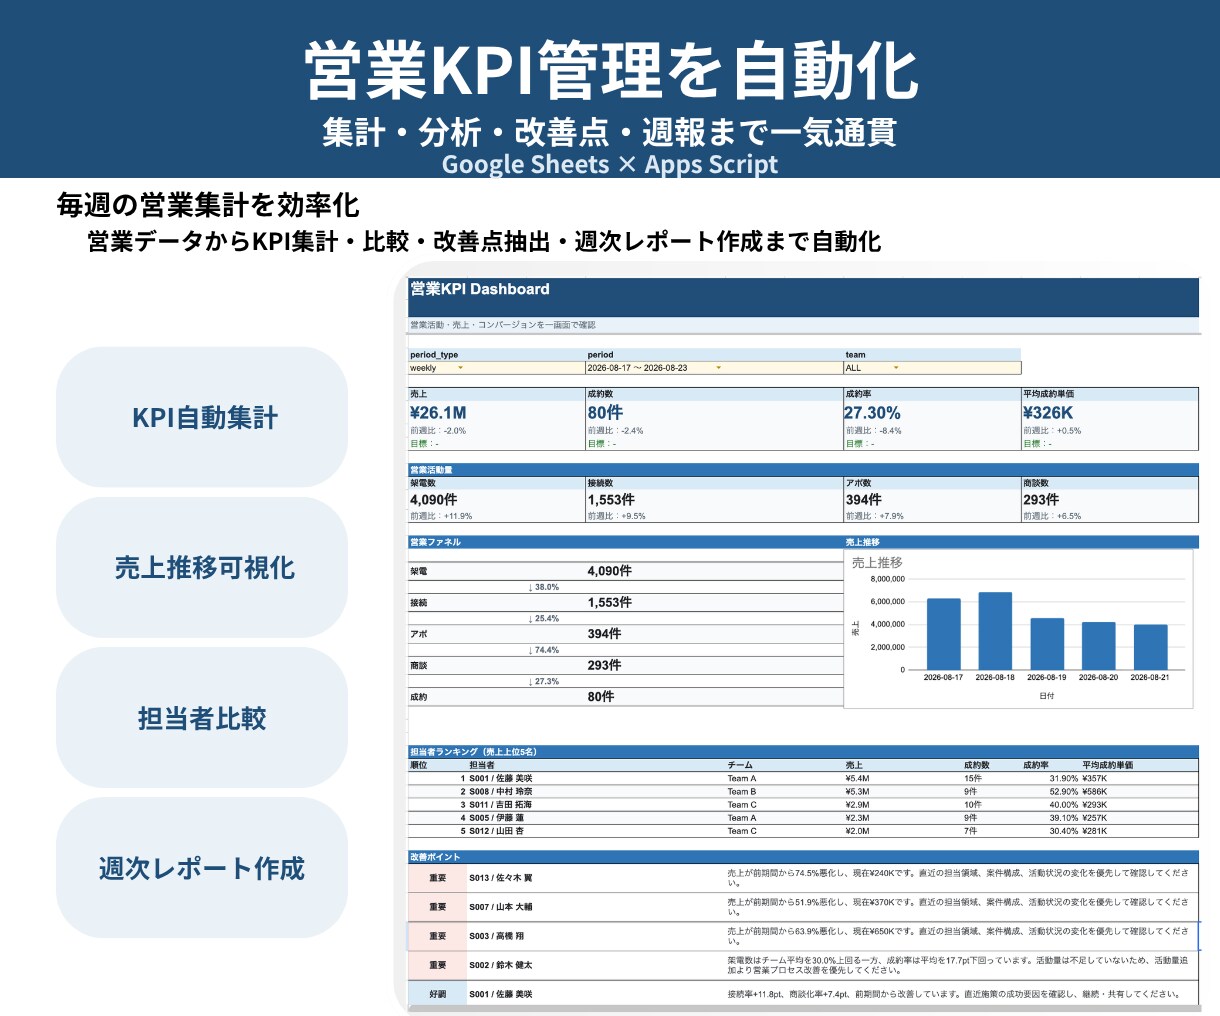1220x1016 pixels.
Task: Click the 商談数 value 293件 in 営業活動量
Action: point(1041,499)
